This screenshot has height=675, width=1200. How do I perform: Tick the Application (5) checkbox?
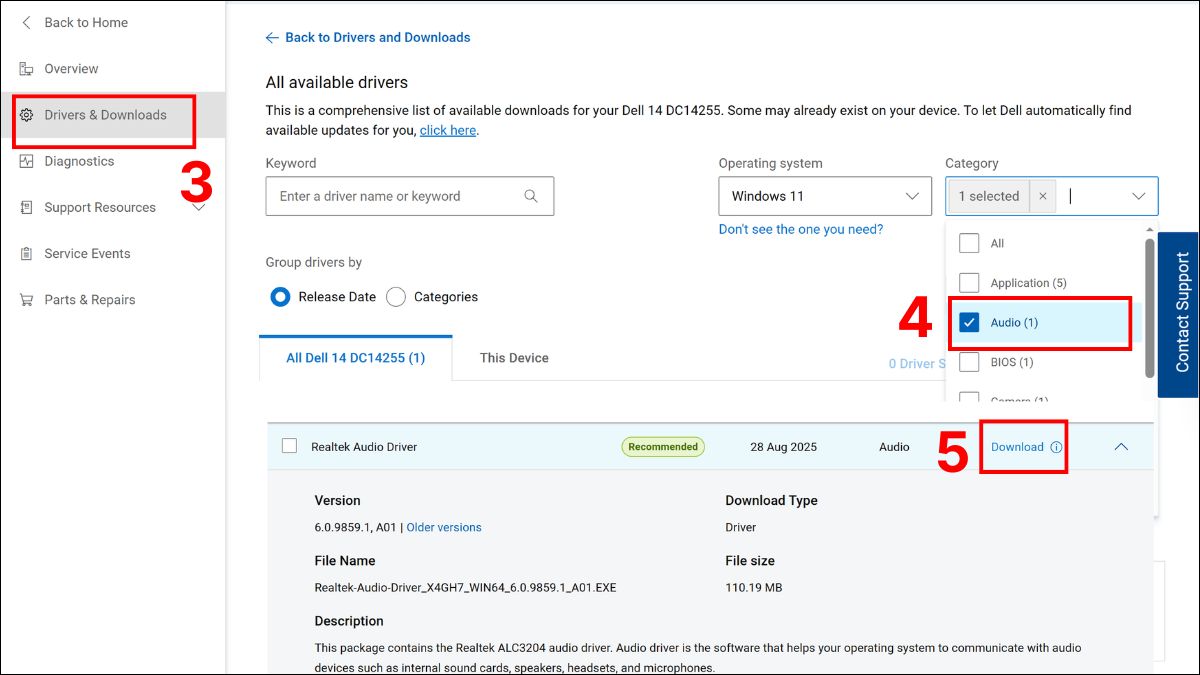(x=969, y=283)
